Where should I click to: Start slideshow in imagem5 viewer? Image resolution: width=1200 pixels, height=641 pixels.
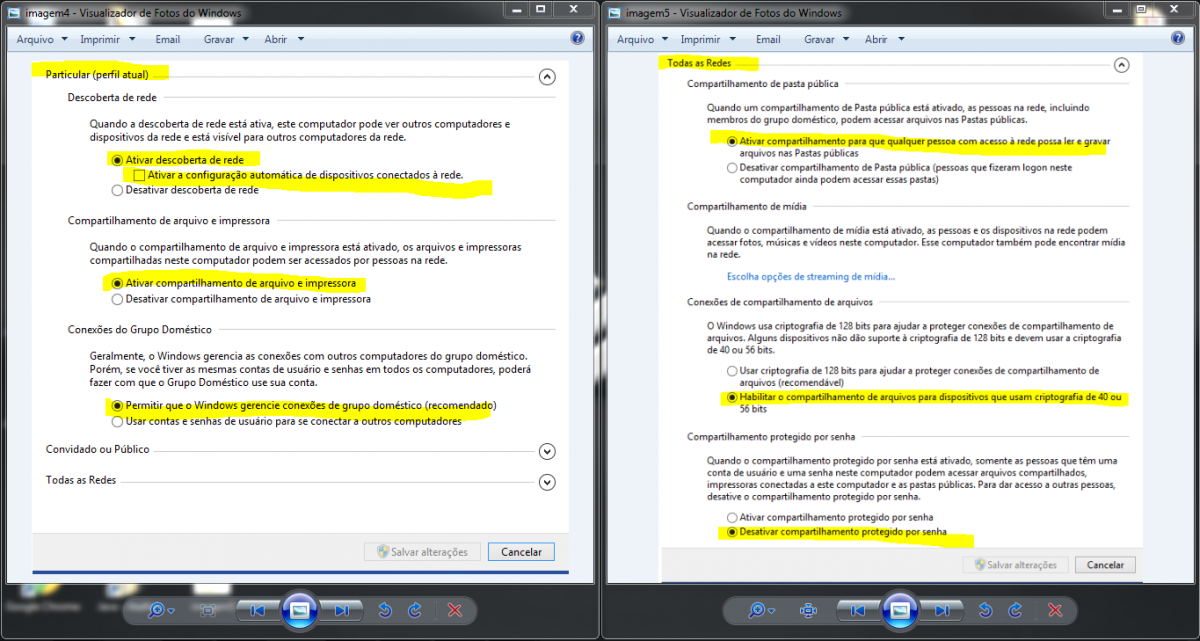(x=899, y=610)
